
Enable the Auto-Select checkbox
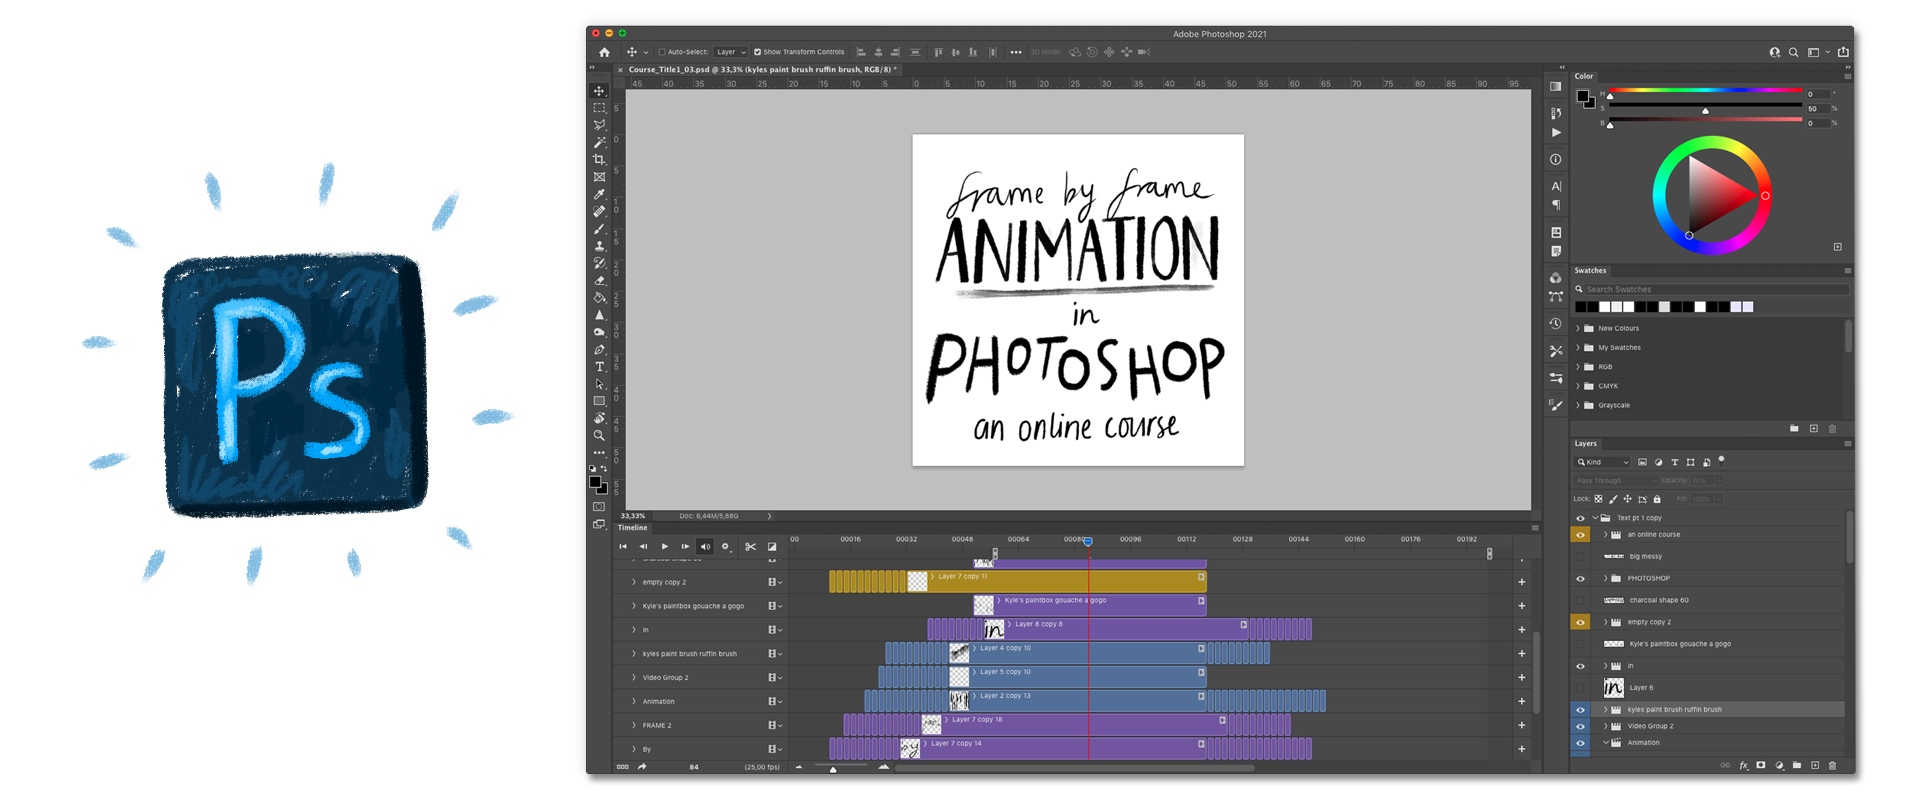(x=661, y=52)
